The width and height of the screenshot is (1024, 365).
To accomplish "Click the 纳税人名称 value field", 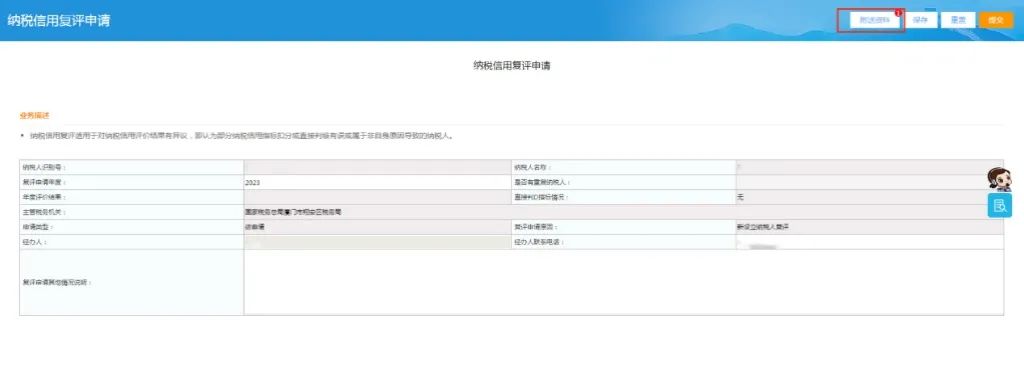I will pos(869,167).
